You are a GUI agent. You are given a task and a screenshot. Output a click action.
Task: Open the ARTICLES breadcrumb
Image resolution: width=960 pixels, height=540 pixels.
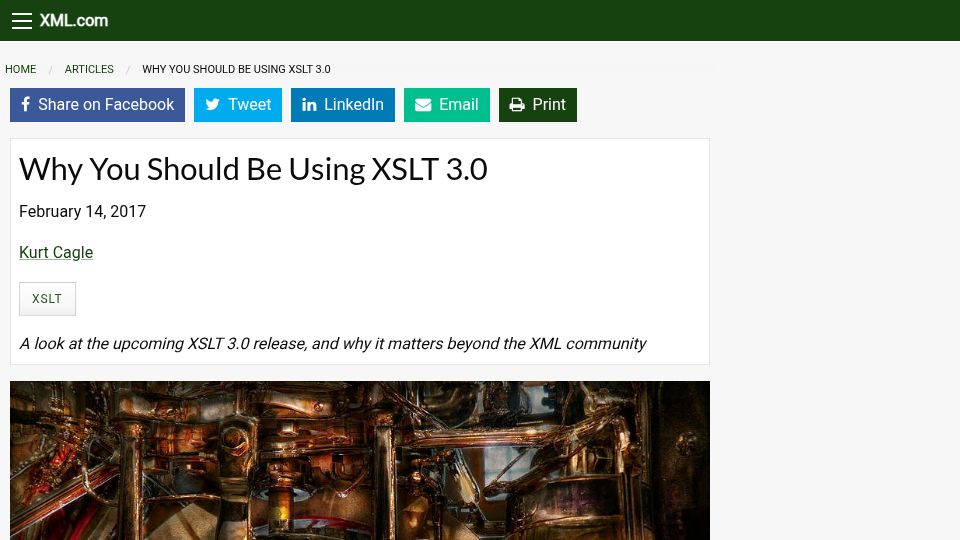click(89, 69)
